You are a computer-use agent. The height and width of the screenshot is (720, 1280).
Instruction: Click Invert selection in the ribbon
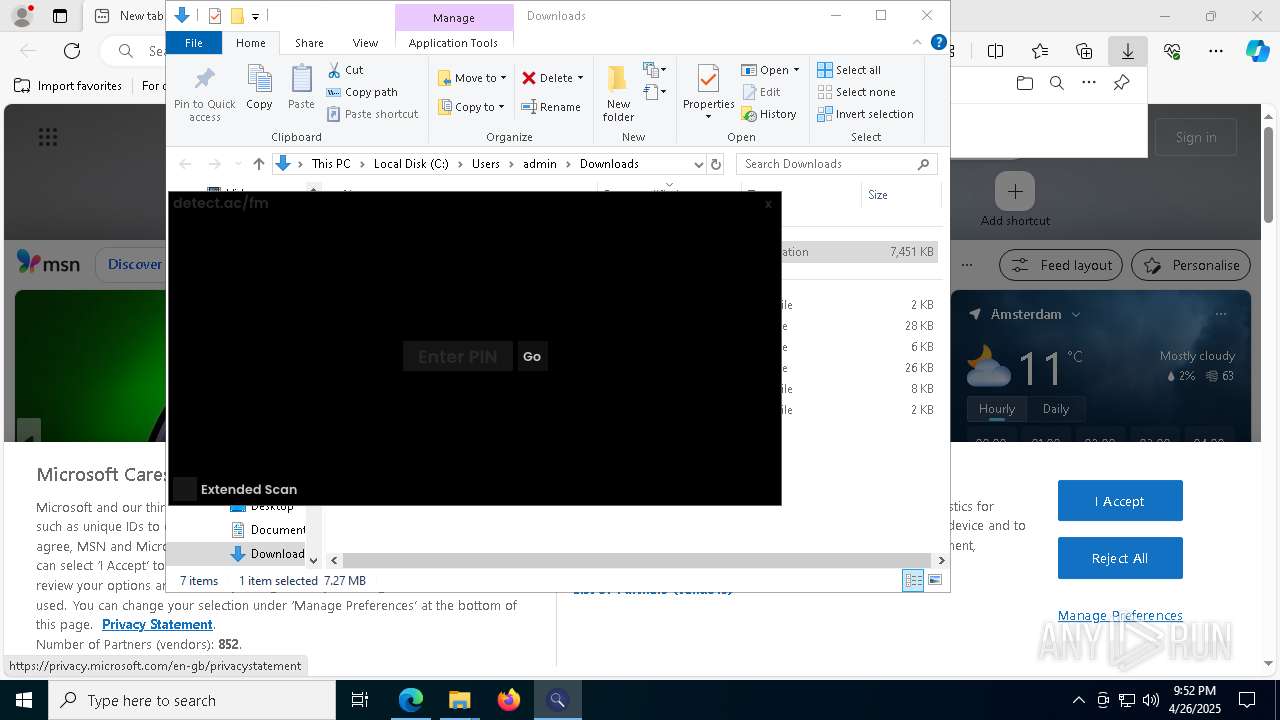[865, 114]
